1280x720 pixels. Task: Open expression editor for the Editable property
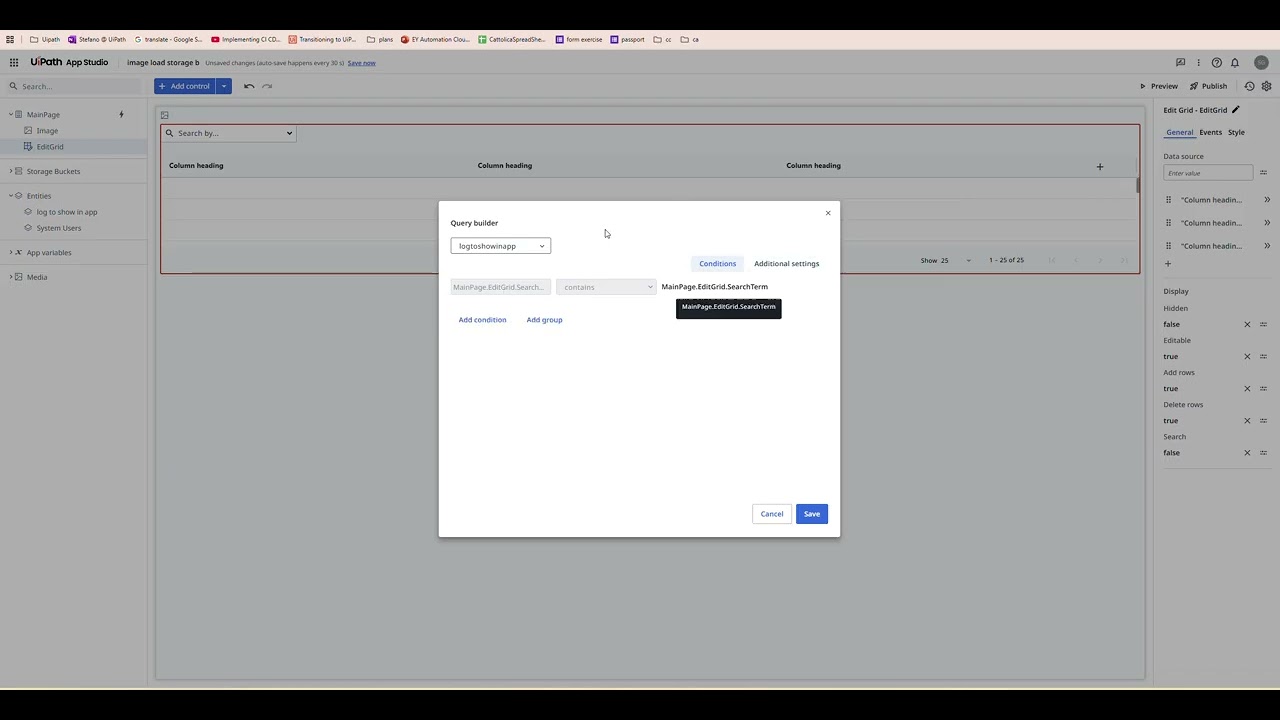1263,356
